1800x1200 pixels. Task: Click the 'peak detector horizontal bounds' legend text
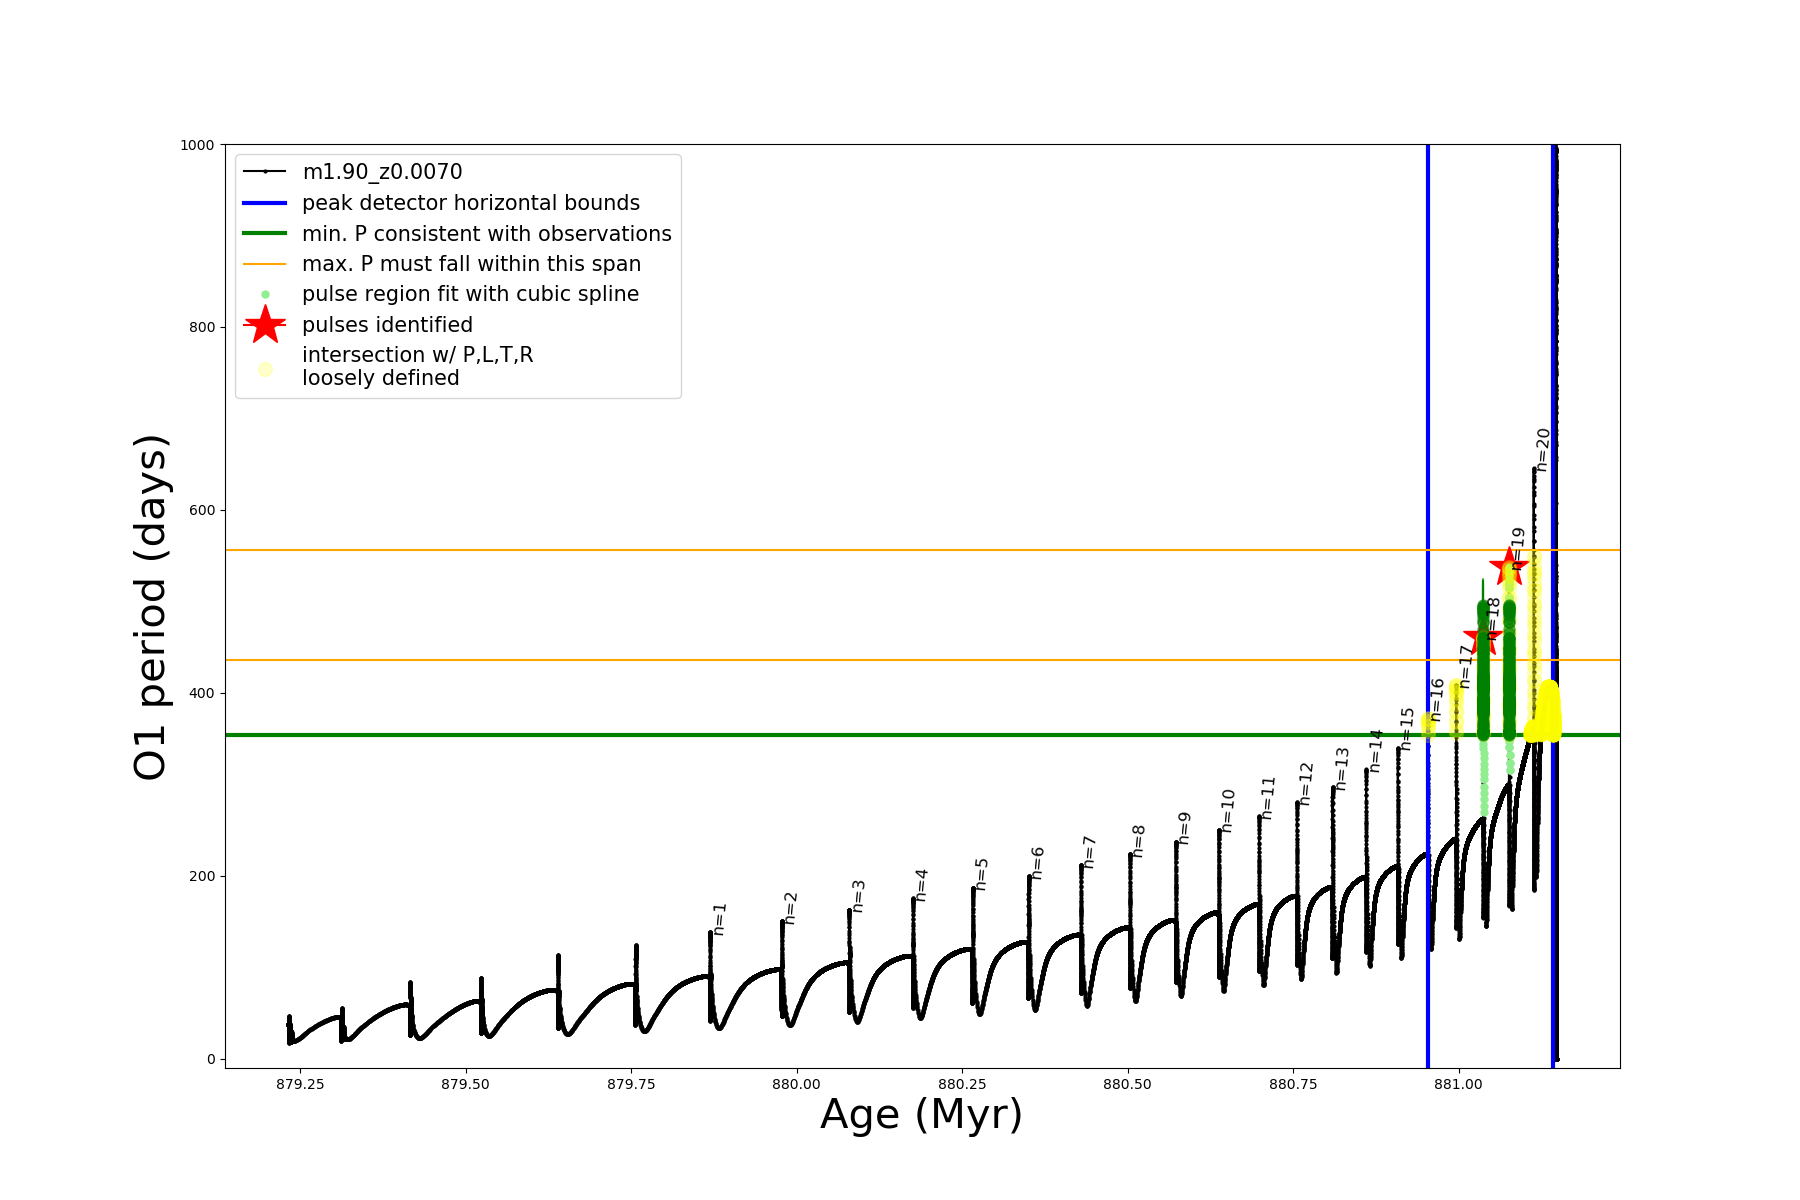pyautogui.click(x=470, y=203)
